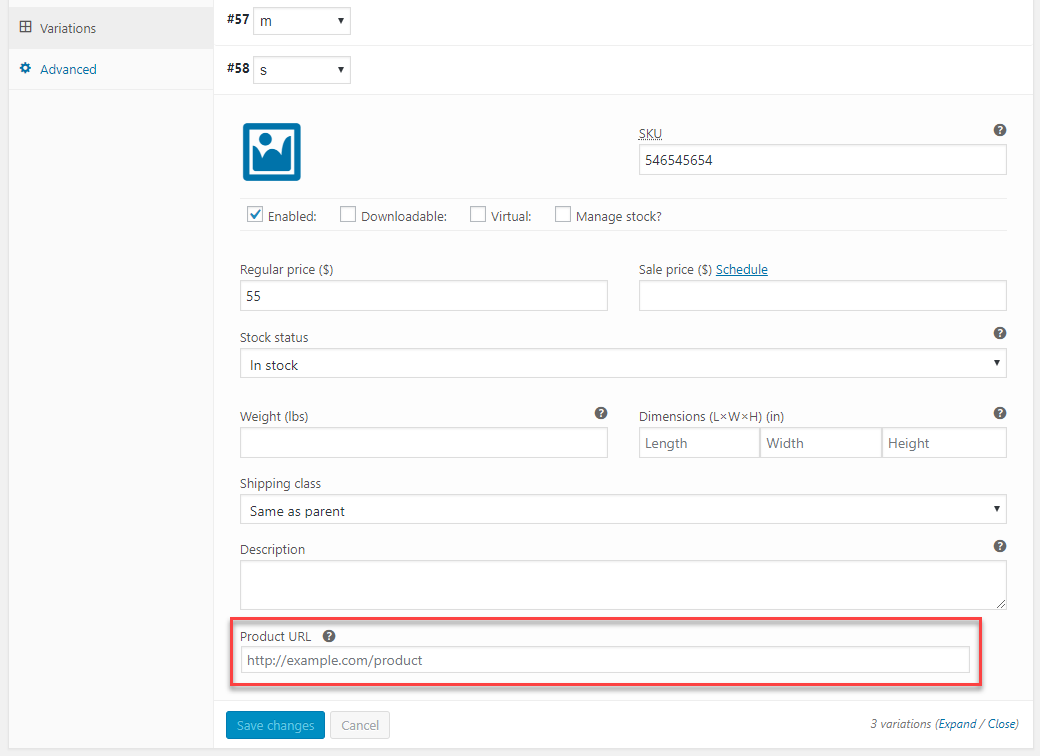Screen dimensions: 1040x756
Task: Click the Length dimension field
Action: (699, 442)
